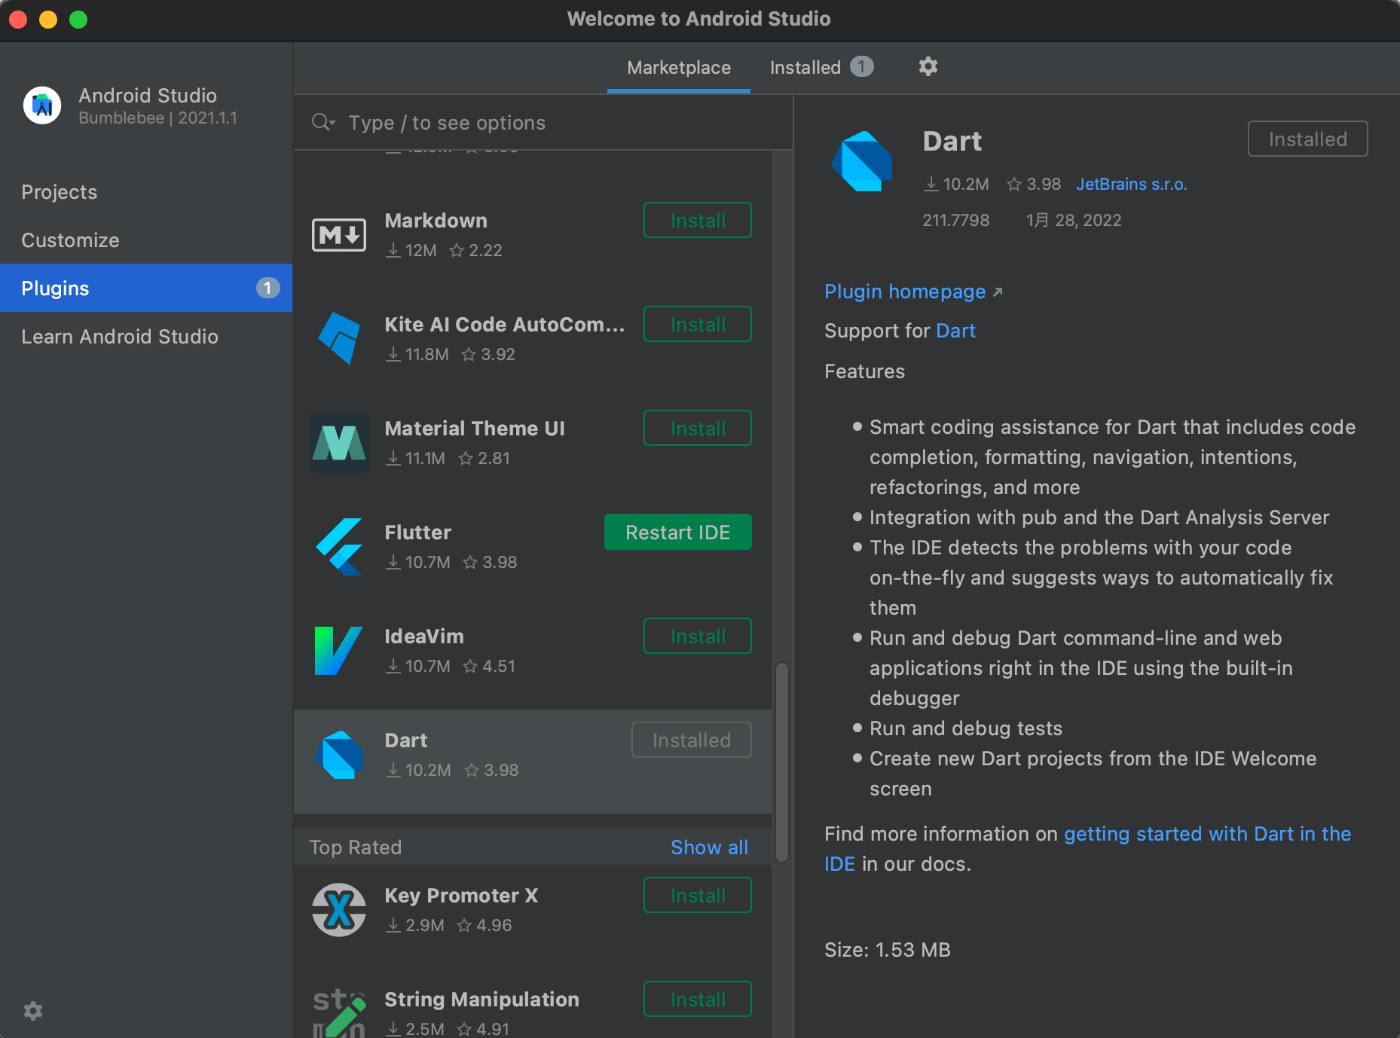Screen dimensions: 1400x1038
Task: Click the String Manipulation plugin icon
Action: pos(339,1012)
